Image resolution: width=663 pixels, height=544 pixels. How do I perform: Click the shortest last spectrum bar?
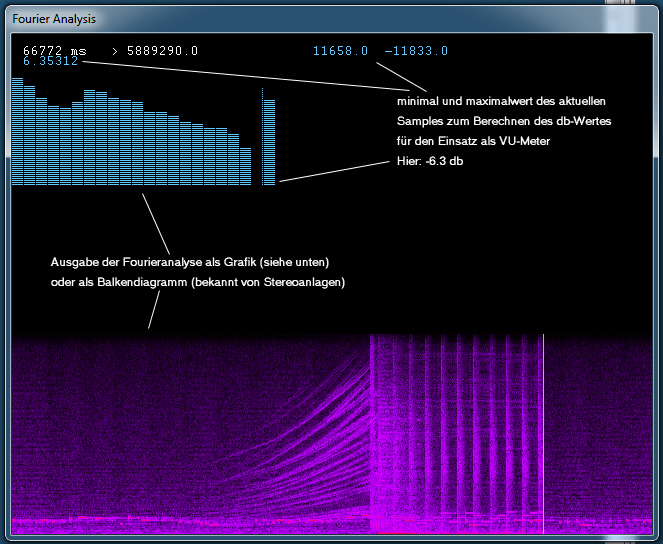[x=246, y=167]
